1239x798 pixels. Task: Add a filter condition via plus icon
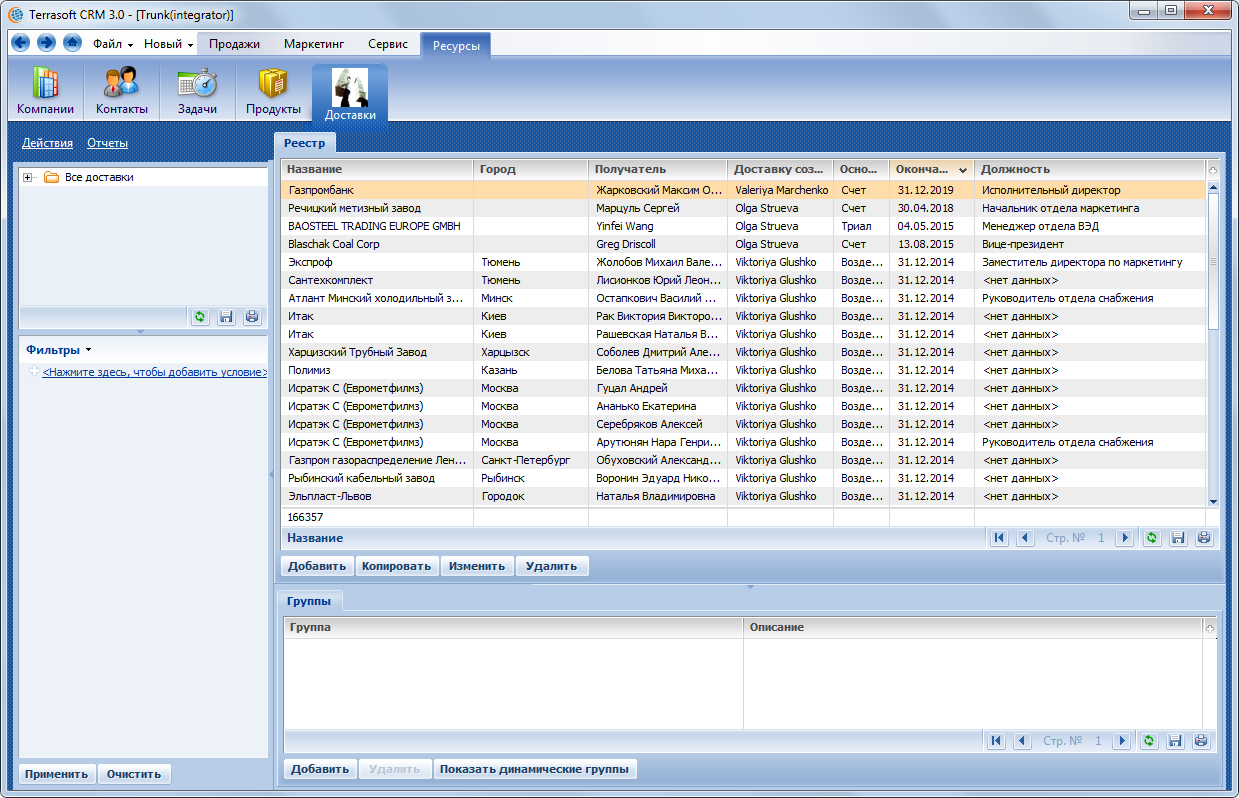pos(35,372)
